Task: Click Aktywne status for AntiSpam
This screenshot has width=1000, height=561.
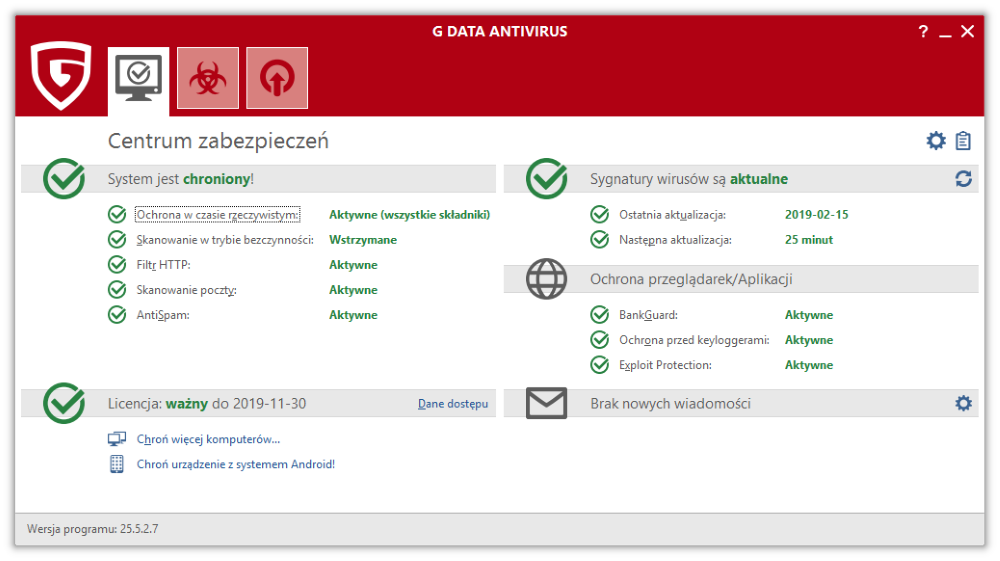Action: [x=353, y=315]
